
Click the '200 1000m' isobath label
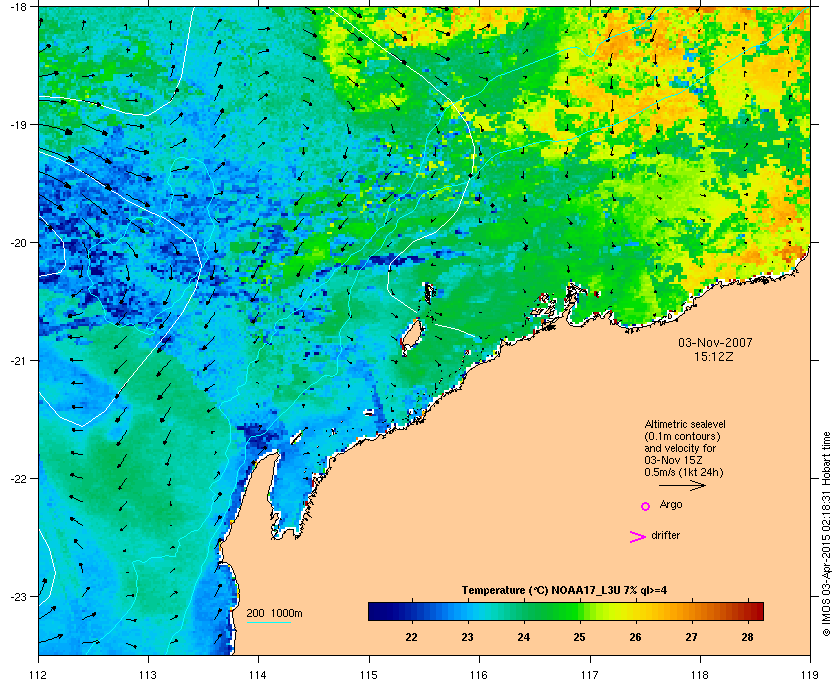(274, 613)
